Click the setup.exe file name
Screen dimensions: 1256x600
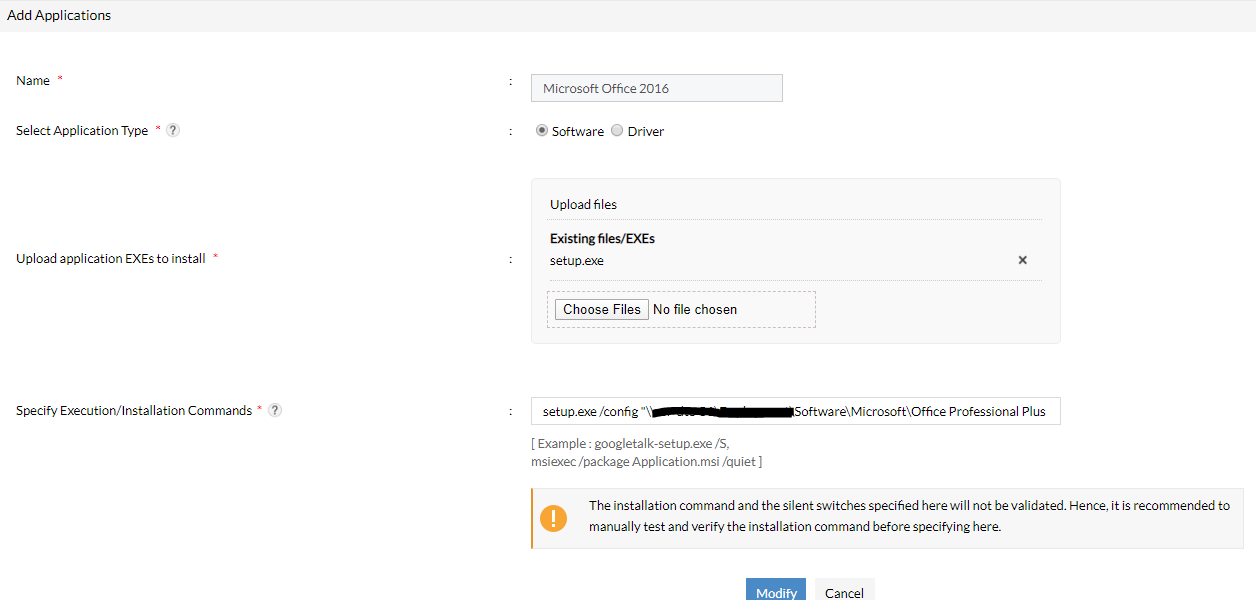pos(577,260)
